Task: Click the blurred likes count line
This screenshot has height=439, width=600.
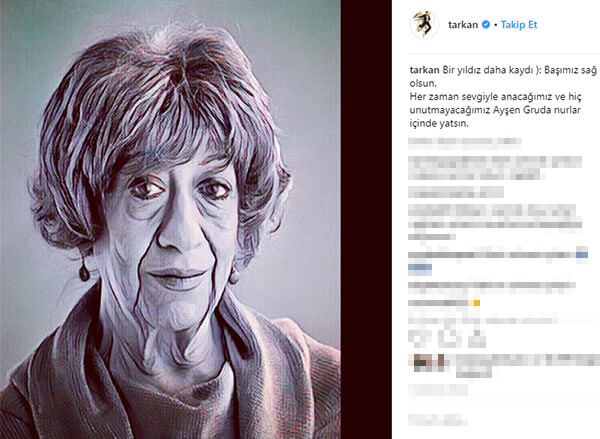Action: pyautogui.click(x=438, y=390)
